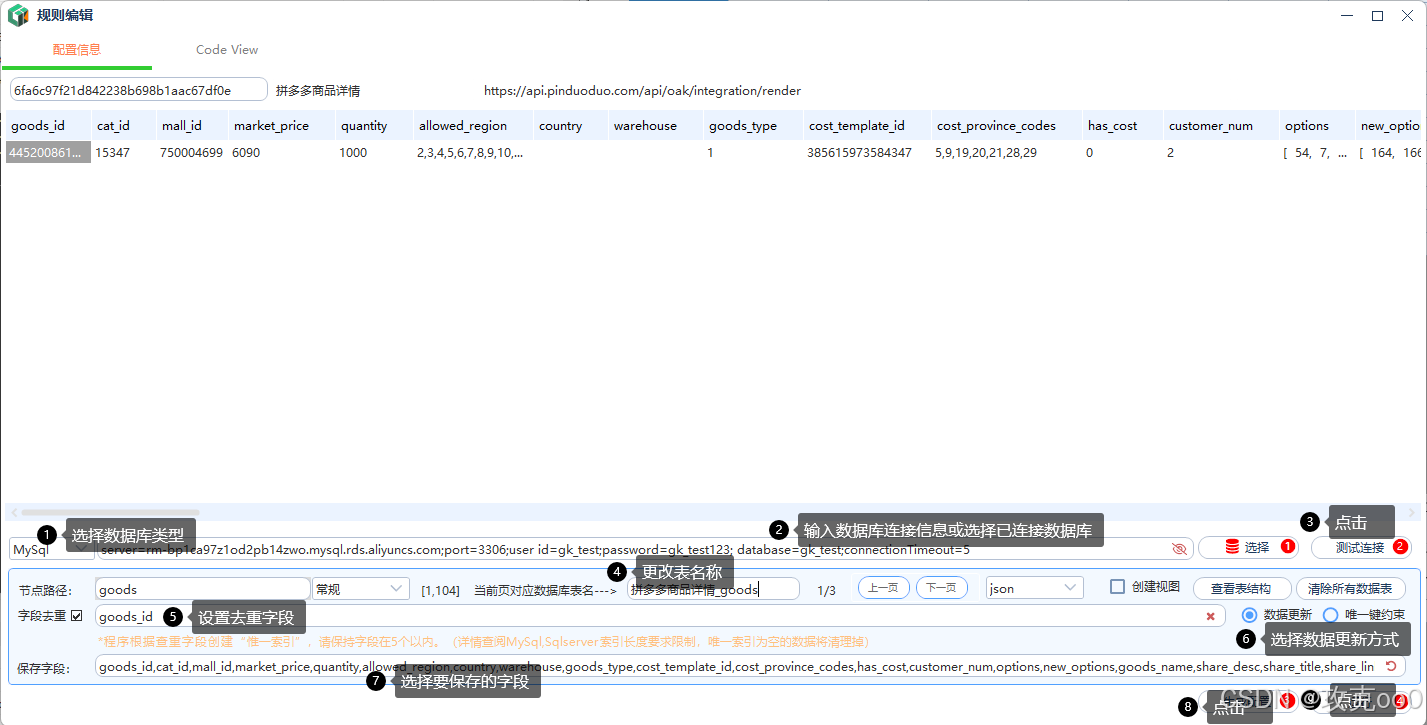The width and height of the screenshot is (1427, 725).
Task: Click the 上一页 button
Action: coord(884,588)
